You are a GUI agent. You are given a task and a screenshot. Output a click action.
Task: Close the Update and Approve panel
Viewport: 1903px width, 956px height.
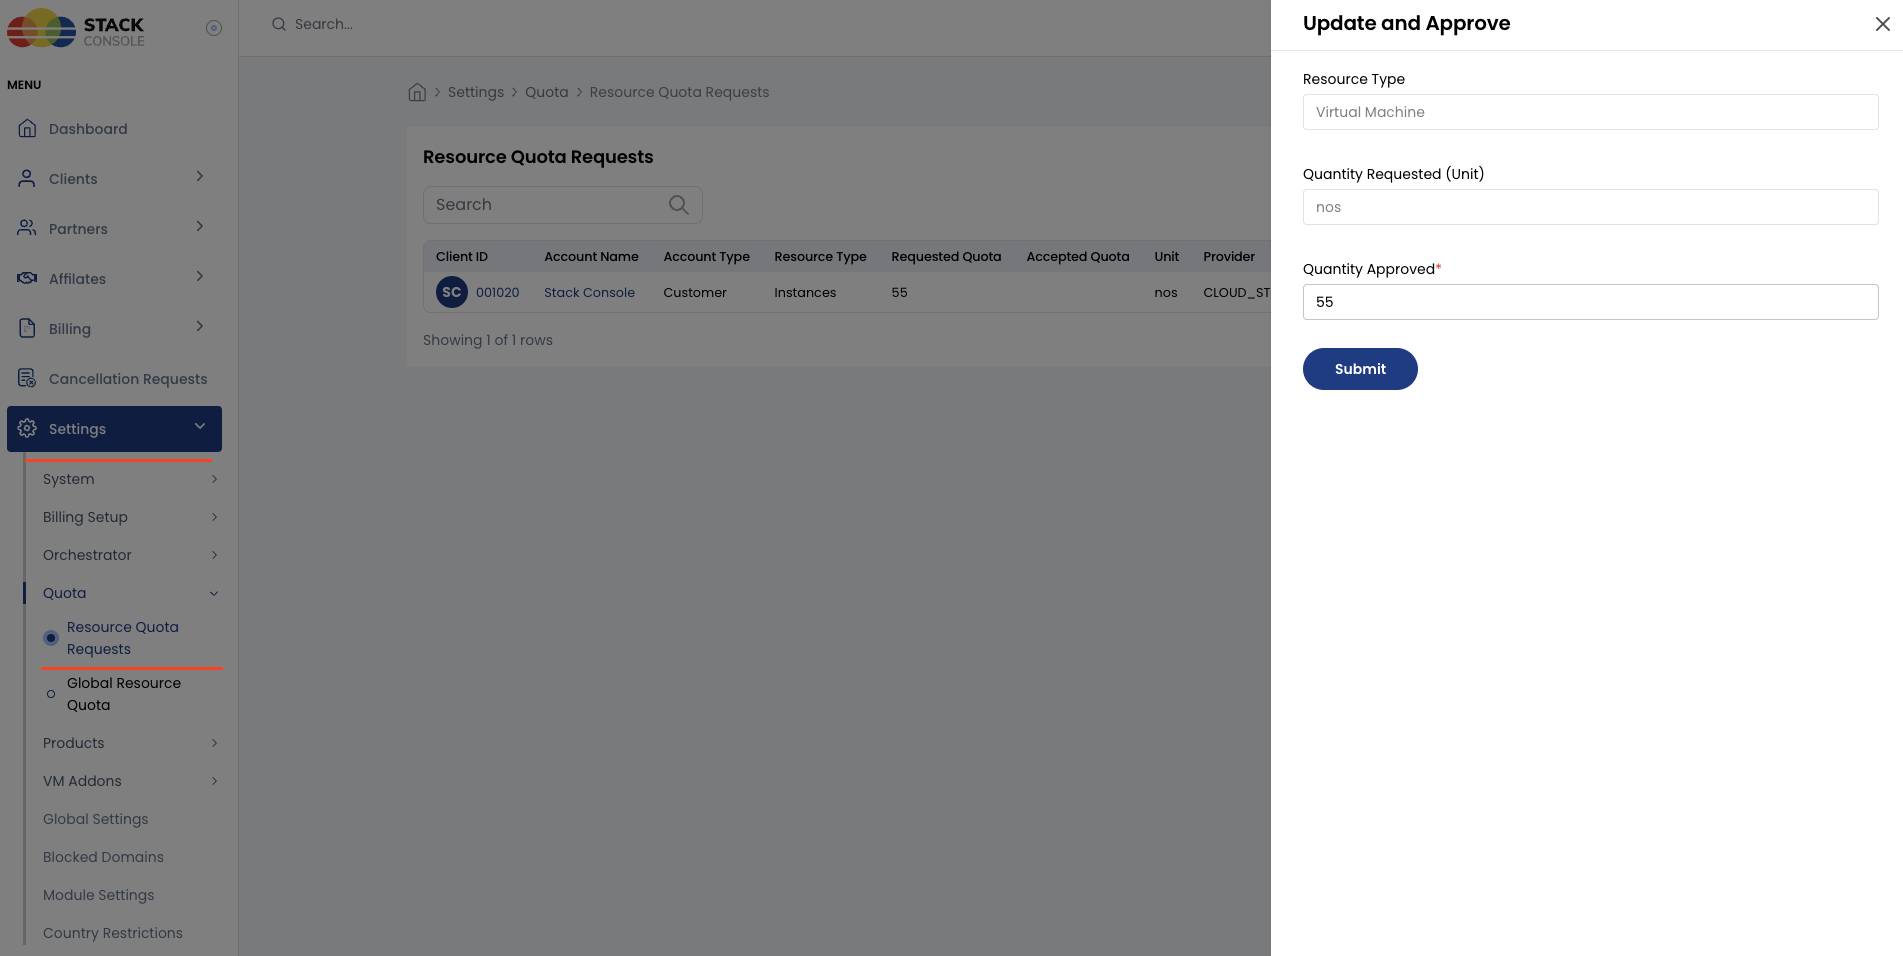tap(1882, 24)
